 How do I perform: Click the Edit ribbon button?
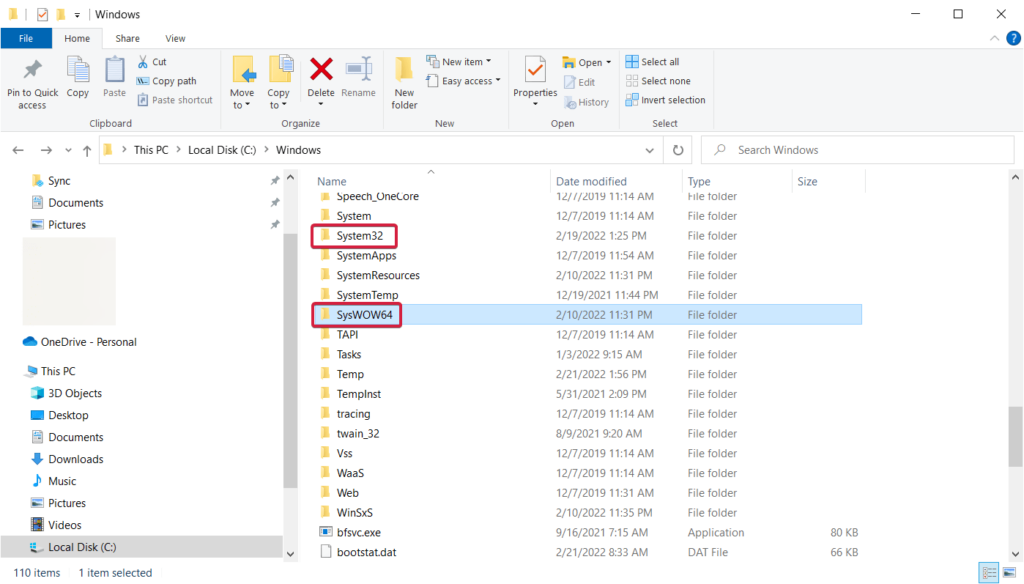coord(580,82)
